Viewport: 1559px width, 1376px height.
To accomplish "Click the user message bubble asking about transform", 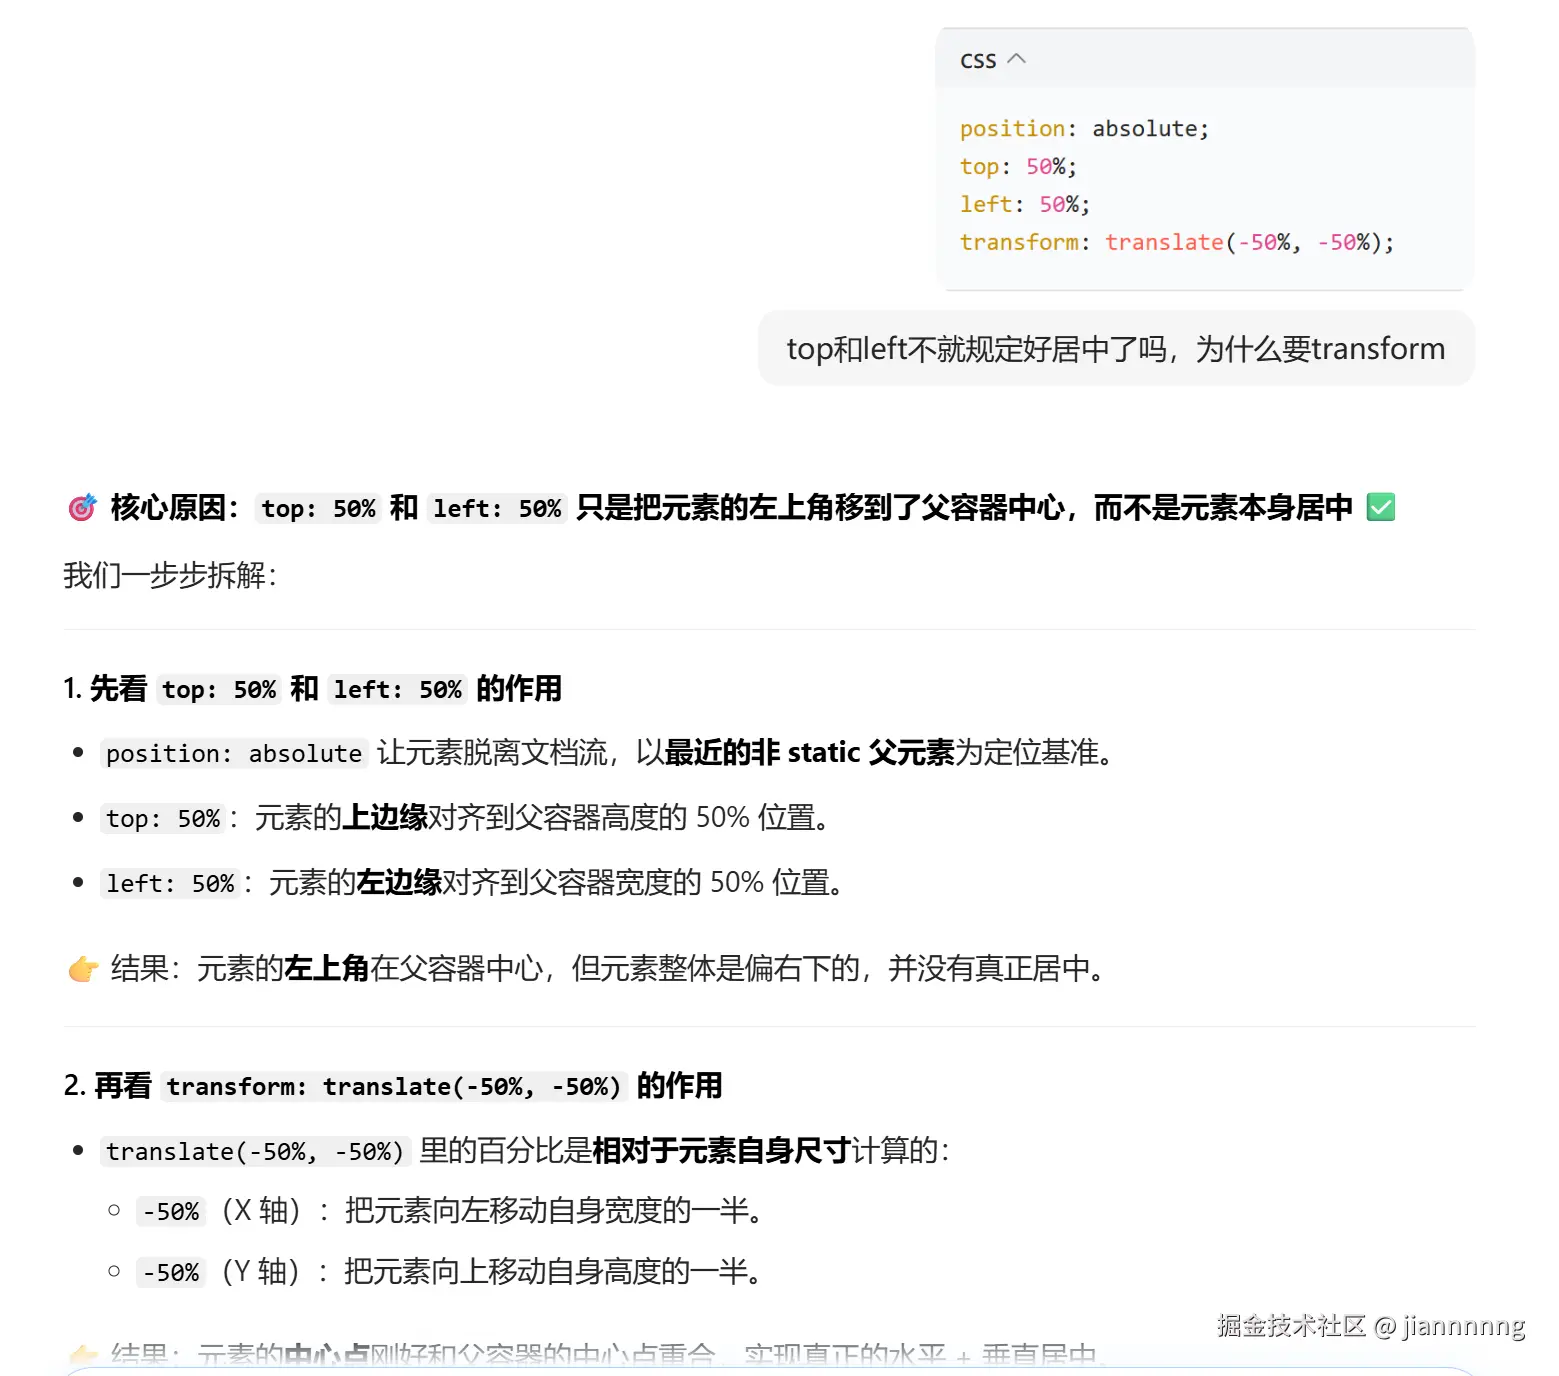I will (x=1115, y=348).
